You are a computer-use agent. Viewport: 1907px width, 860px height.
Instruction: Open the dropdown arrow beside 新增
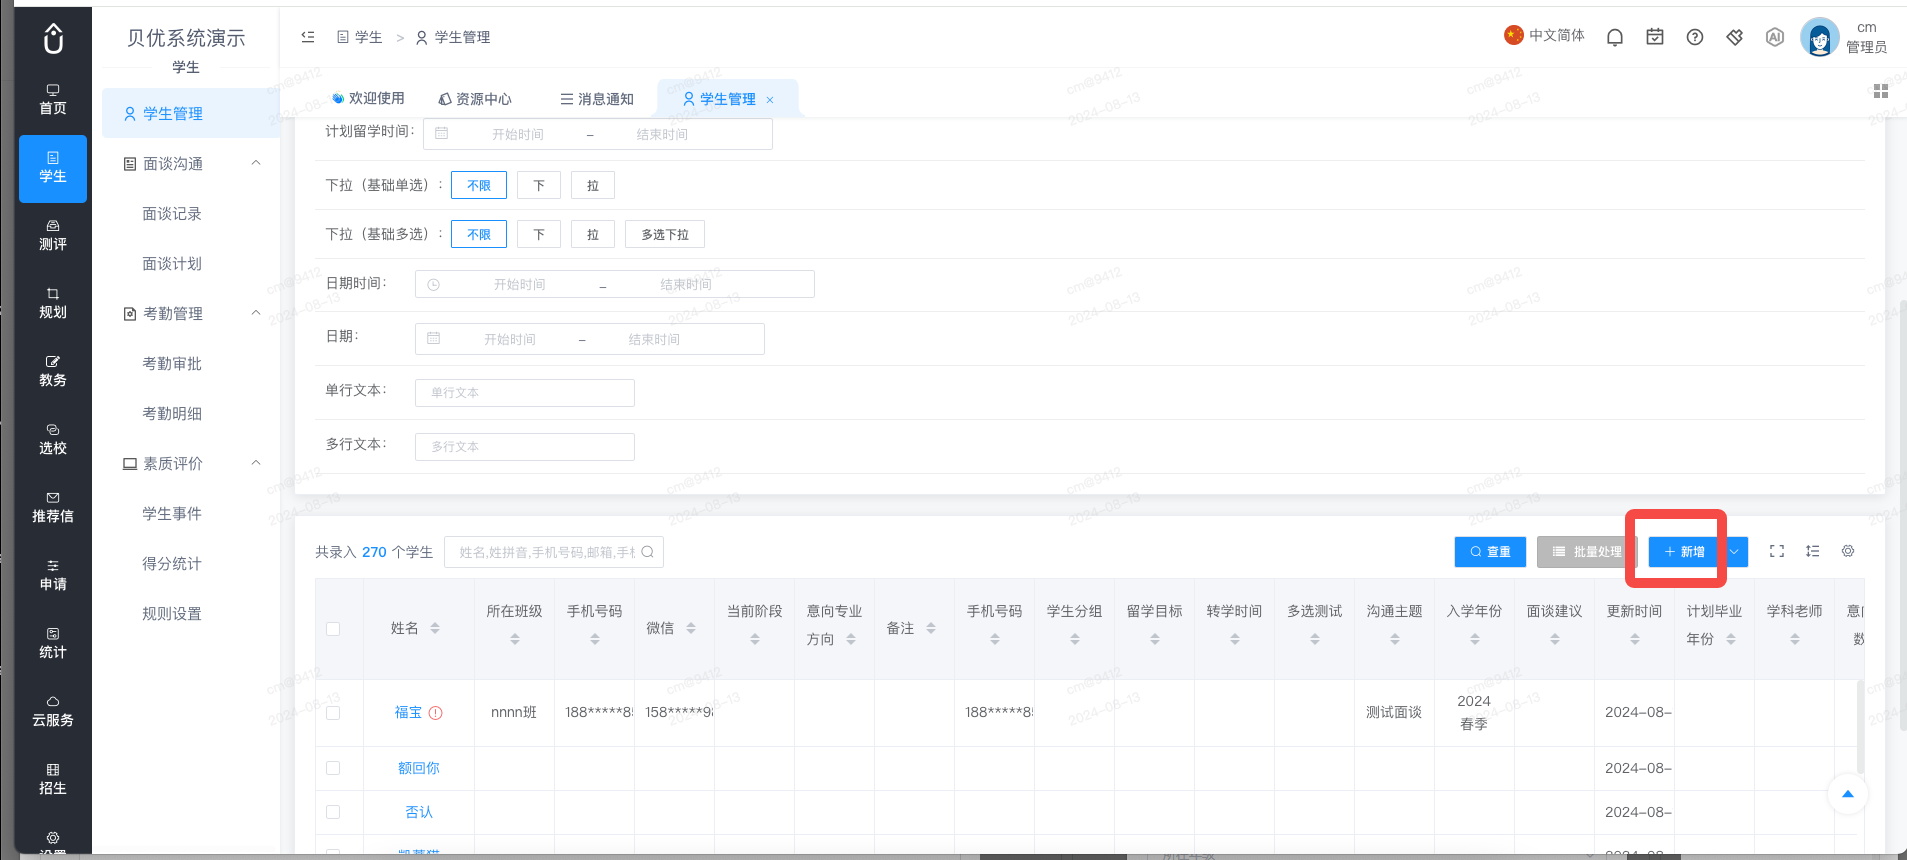coord(1734,552)
